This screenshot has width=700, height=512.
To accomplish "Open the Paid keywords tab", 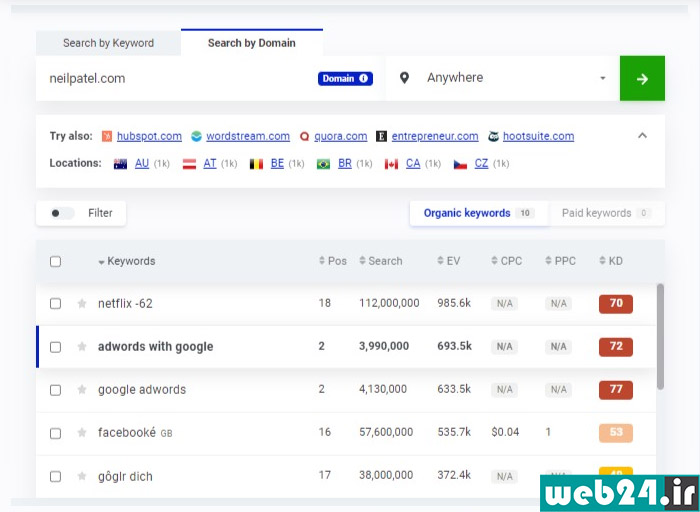I will pos(606,213).
